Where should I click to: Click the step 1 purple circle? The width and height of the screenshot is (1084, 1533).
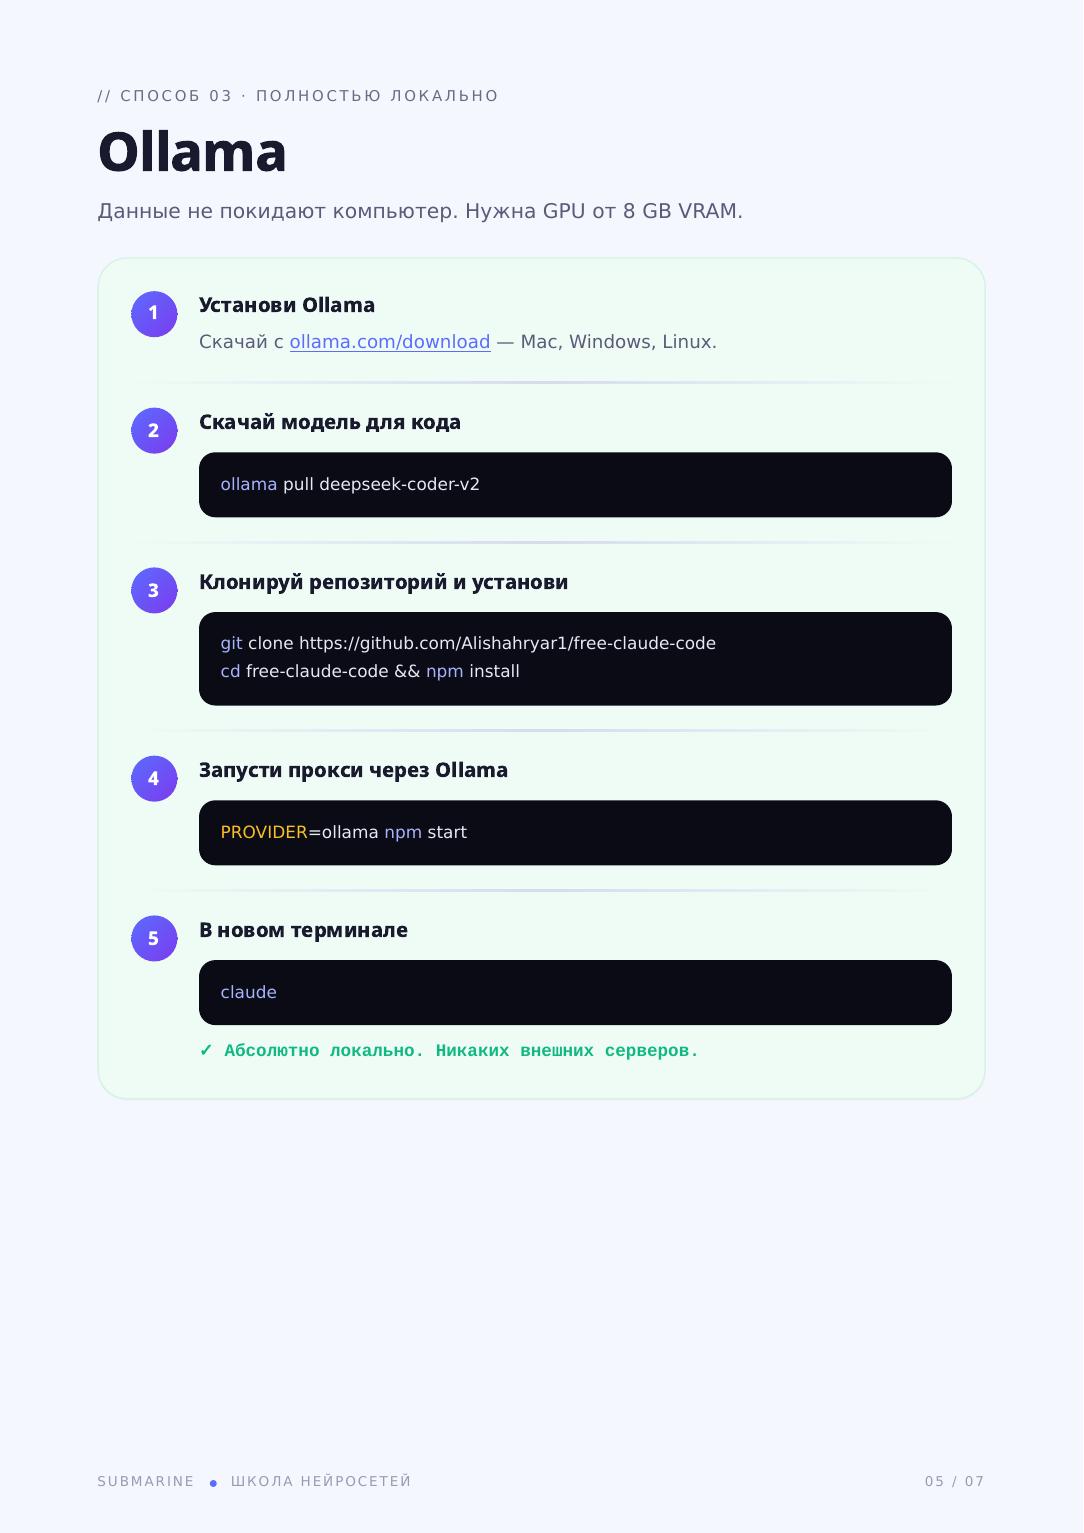pos(154,314)
